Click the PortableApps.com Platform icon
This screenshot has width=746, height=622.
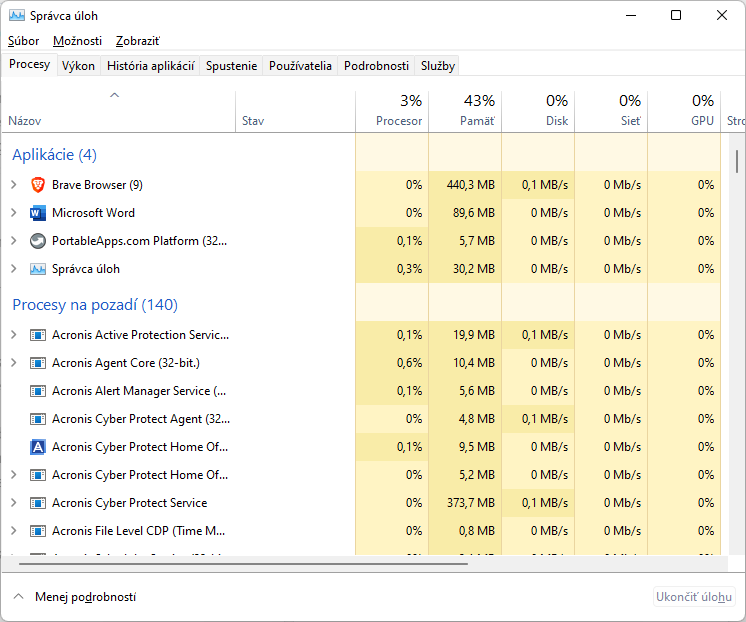point(38,241)
